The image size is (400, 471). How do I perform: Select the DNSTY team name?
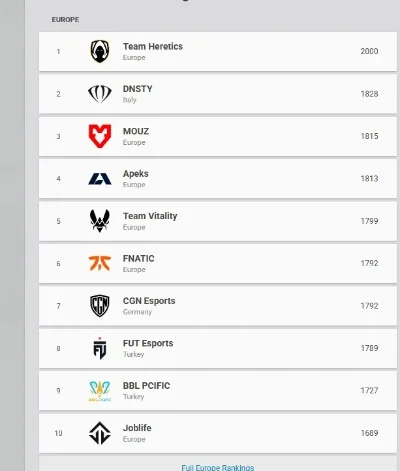[x=138, y=89]
